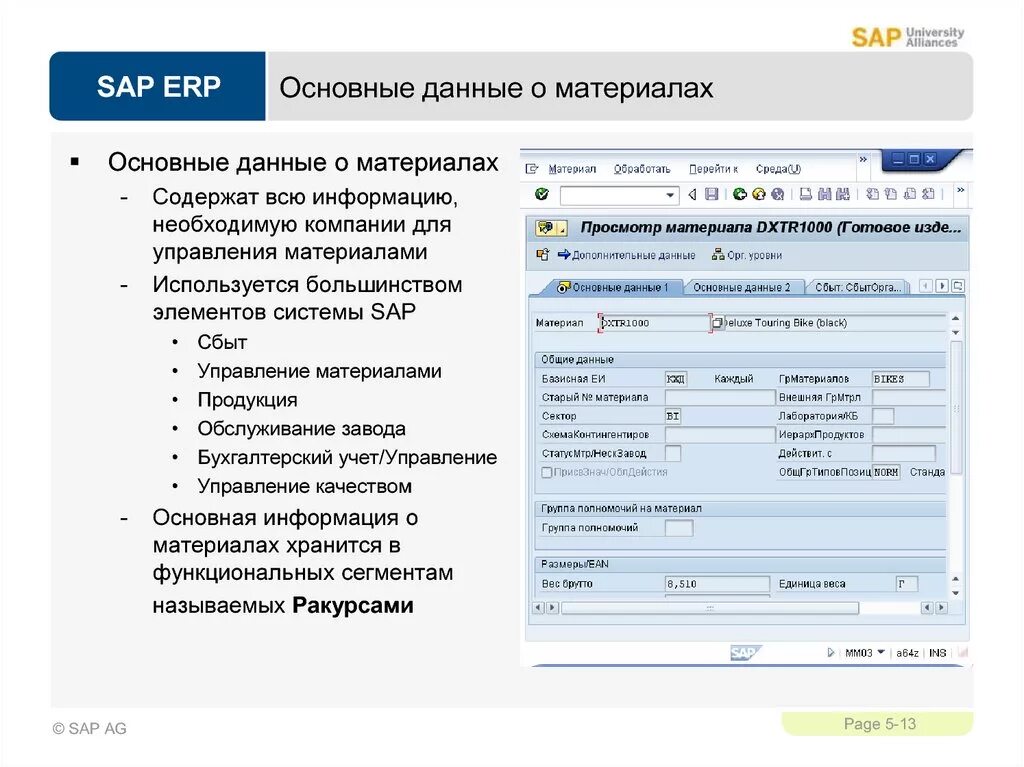The width and height of the screenshot is (1024, 767).
Task: Toggle the ПрисвЗнач/ОблДействия checkbox
Action: pyautogui.click(x=547, y=472)
